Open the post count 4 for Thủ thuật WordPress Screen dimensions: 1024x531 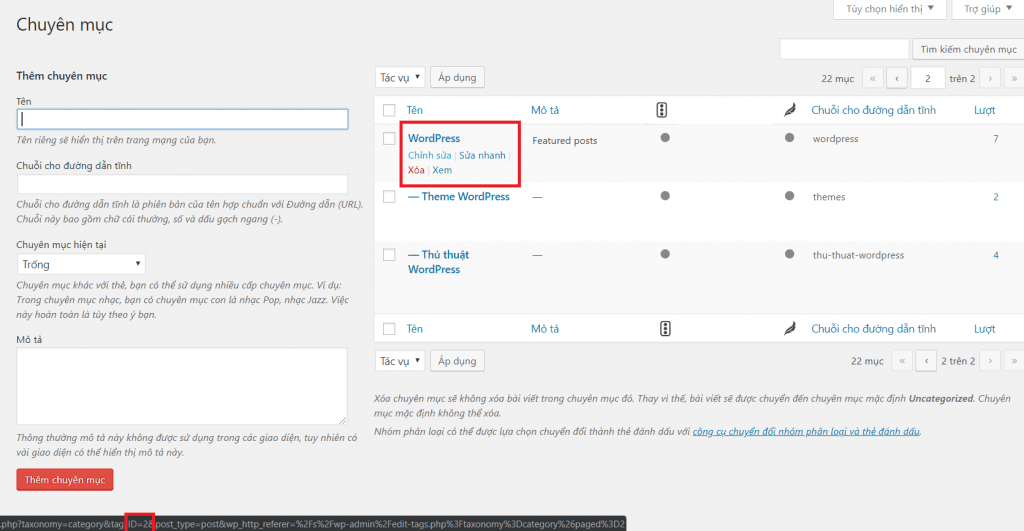click(x=995, y=255)
